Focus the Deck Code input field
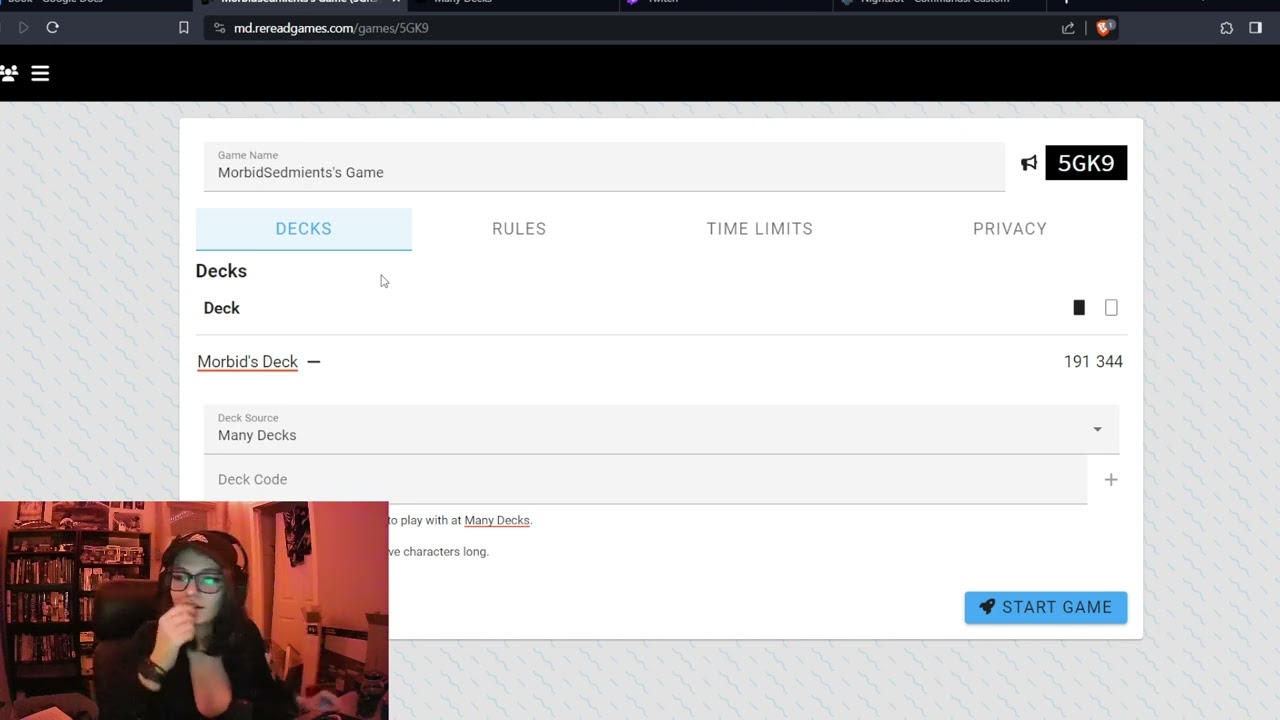Image resolution: width=1280 pixels, height=720 pixels. click(645, 480)
